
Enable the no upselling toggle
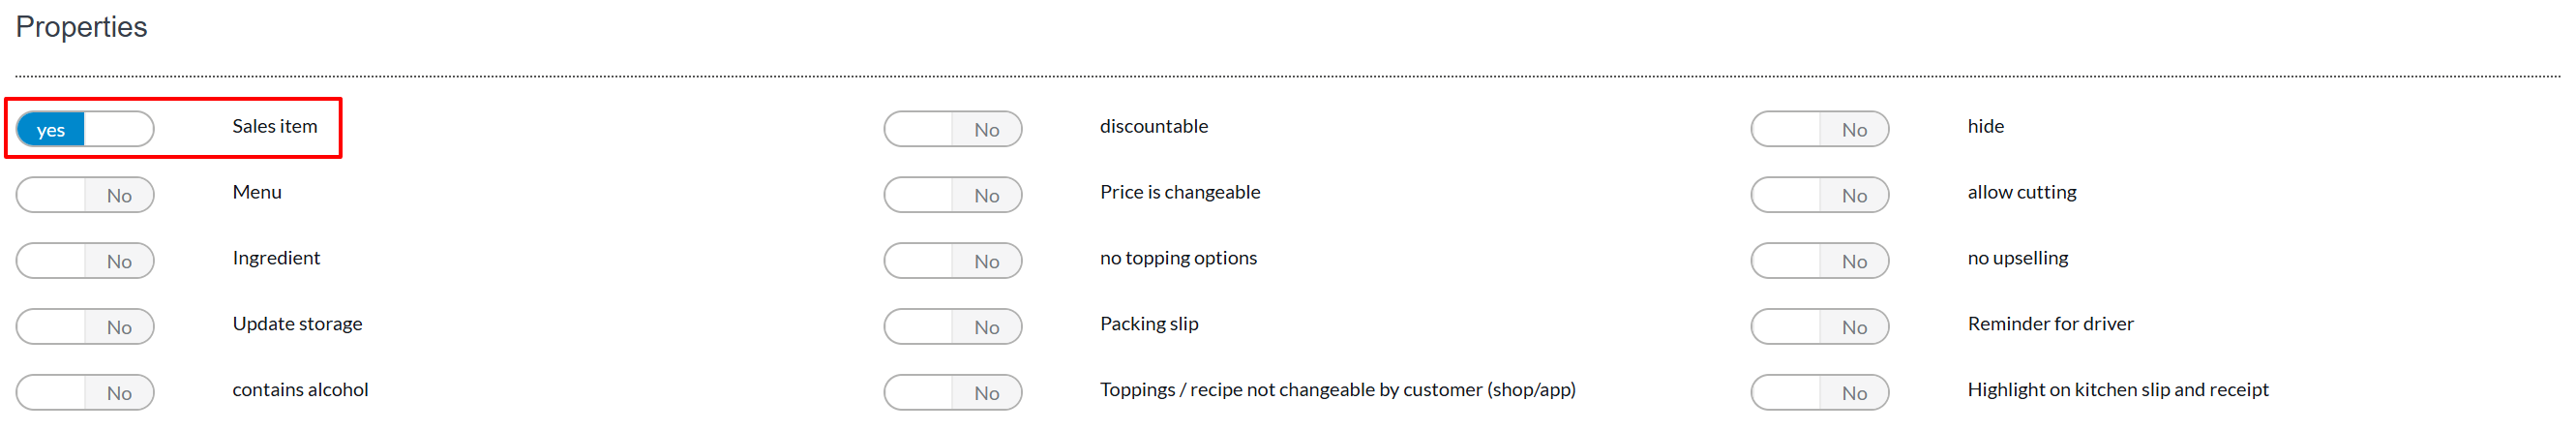point(1819,261)
